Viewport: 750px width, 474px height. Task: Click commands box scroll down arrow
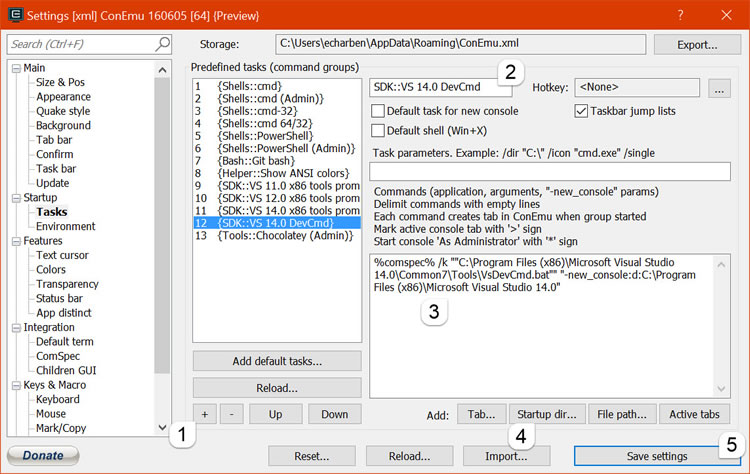click(721, 389)
